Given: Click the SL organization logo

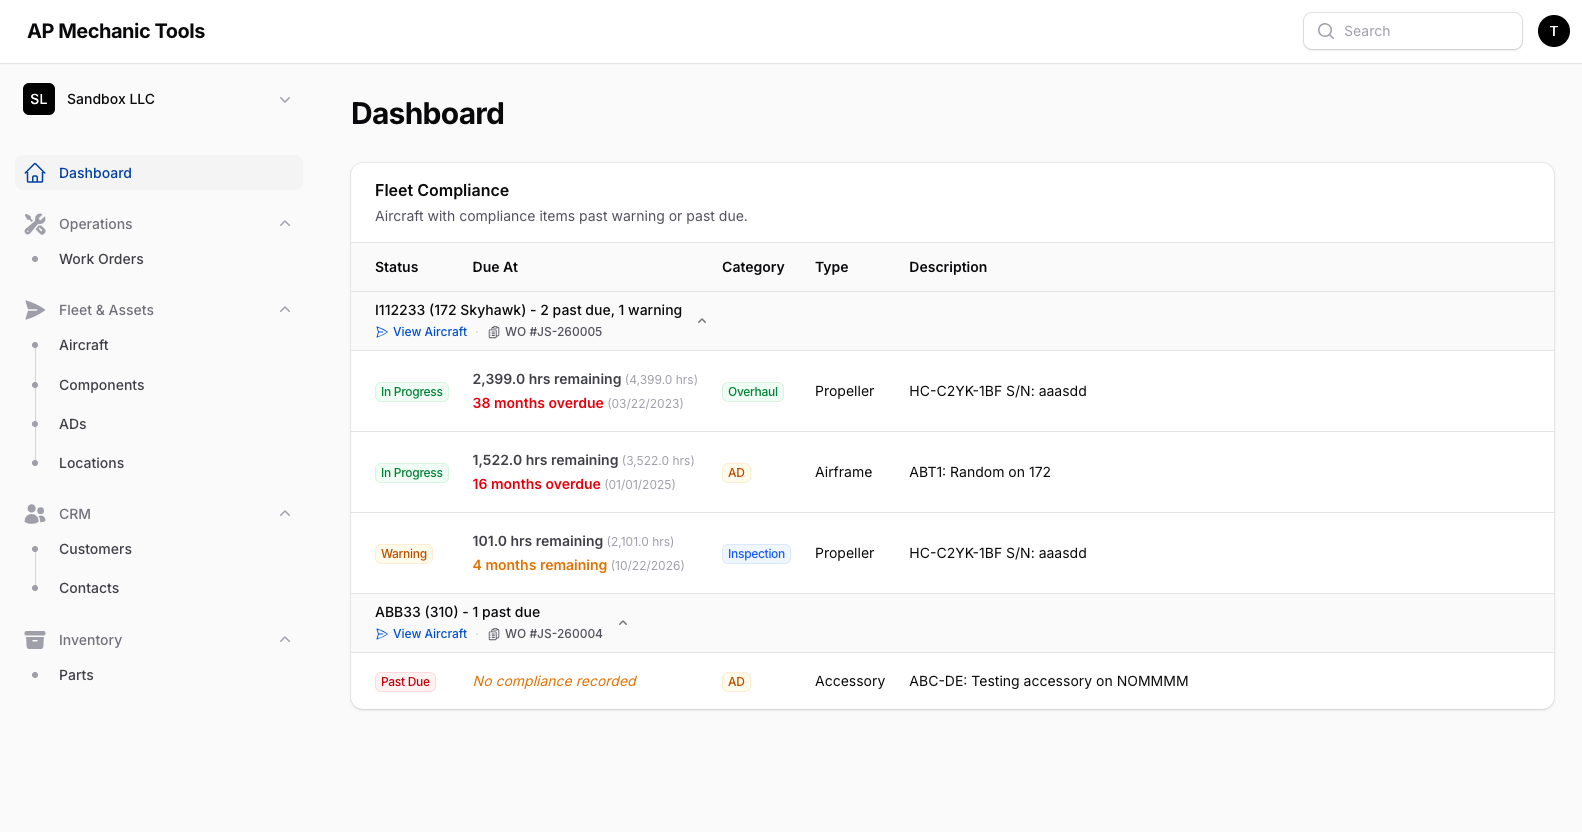Looking at the screenshot, I should [x=39, y=99].
